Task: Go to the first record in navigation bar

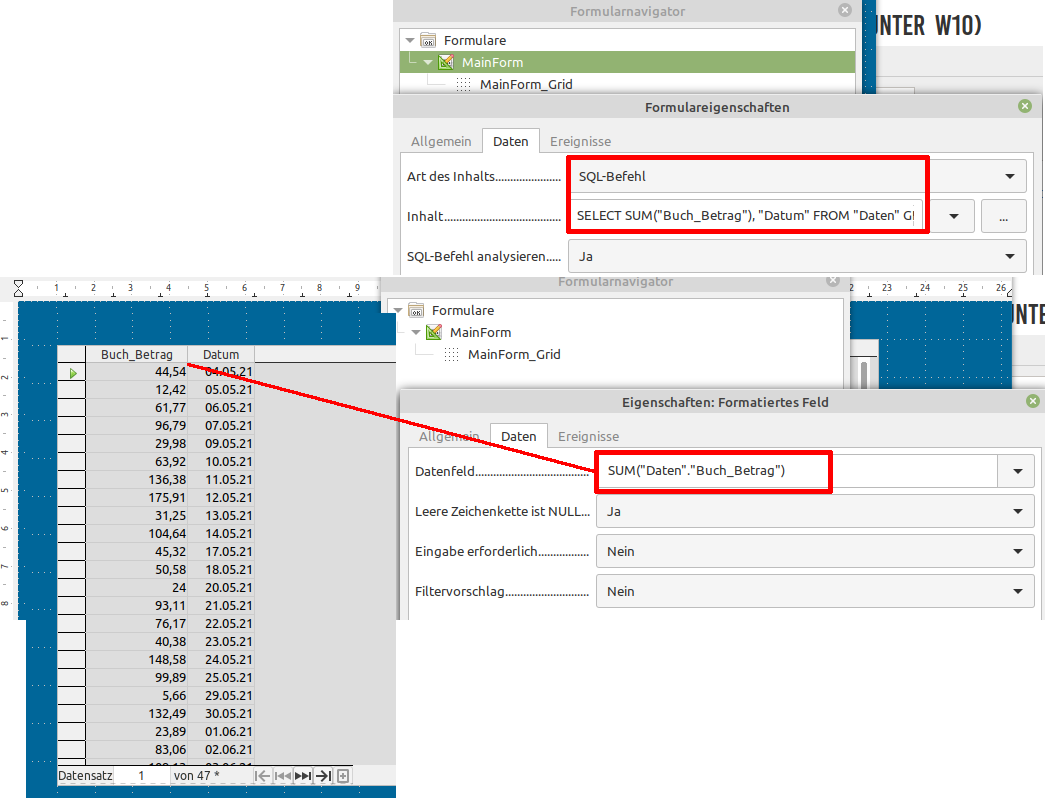Action: (x=262, y=775)
